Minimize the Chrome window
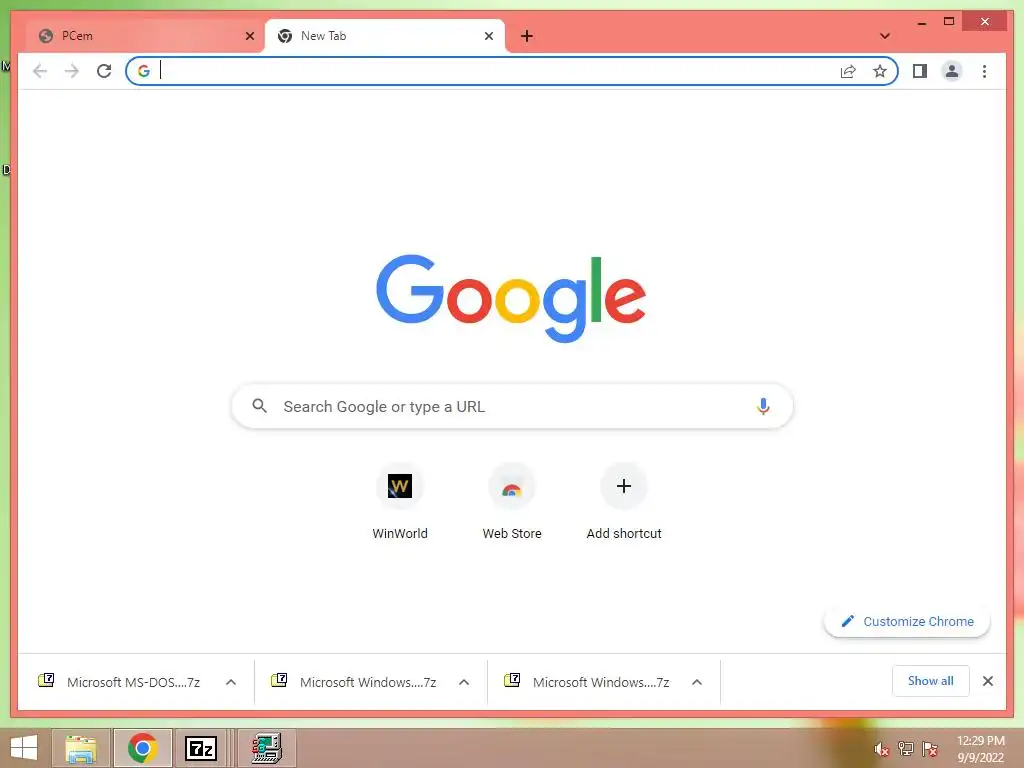Viewport: 1024px width, 768px height. 921,22
